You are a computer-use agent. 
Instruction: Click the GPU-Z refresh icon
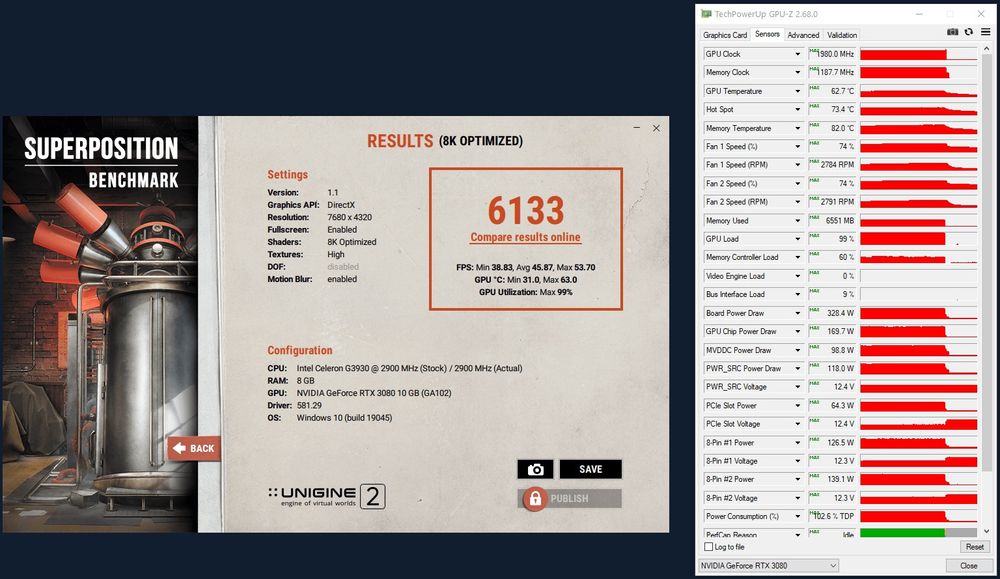(969, 32)
